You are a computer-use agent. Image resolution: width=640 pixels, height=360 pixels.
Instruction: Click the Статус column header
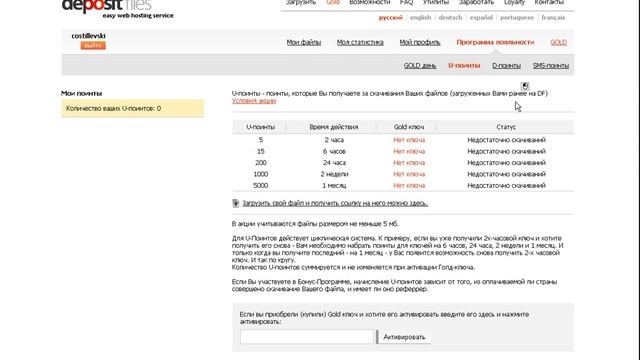coord(506,127)
